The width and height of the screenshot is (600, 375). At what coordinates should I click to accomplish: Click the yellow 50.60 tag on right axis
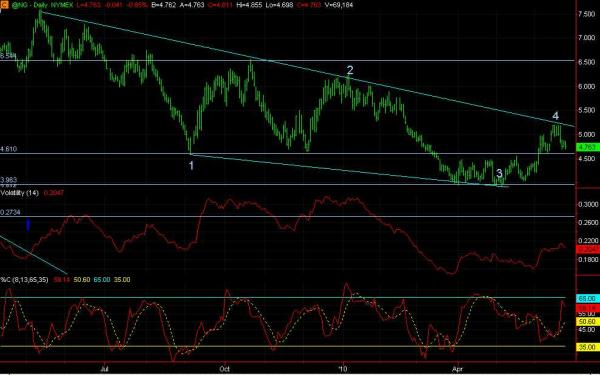pyautogui.click(x=587, y=322)
